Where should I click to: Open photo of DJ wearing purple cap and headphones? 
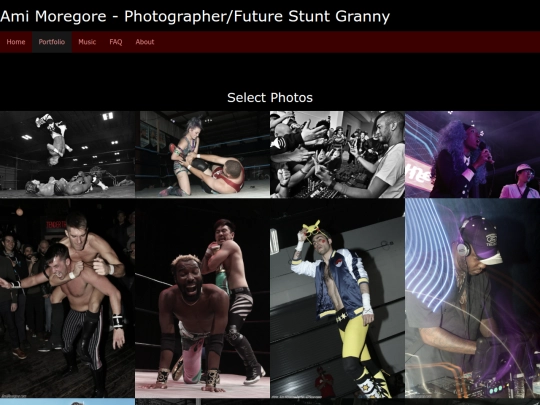[472, 298]
